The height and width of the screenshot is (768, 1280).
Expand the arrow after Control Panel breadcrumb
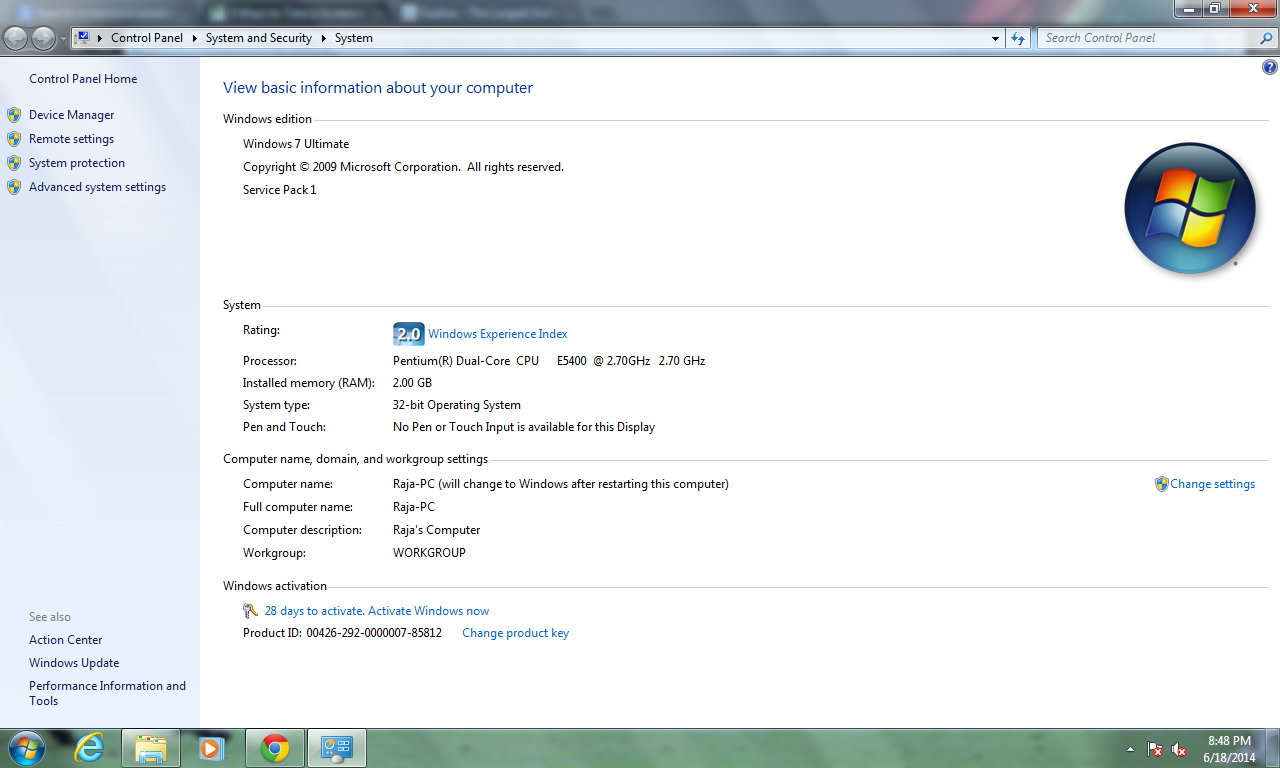(x=194, y=38)
